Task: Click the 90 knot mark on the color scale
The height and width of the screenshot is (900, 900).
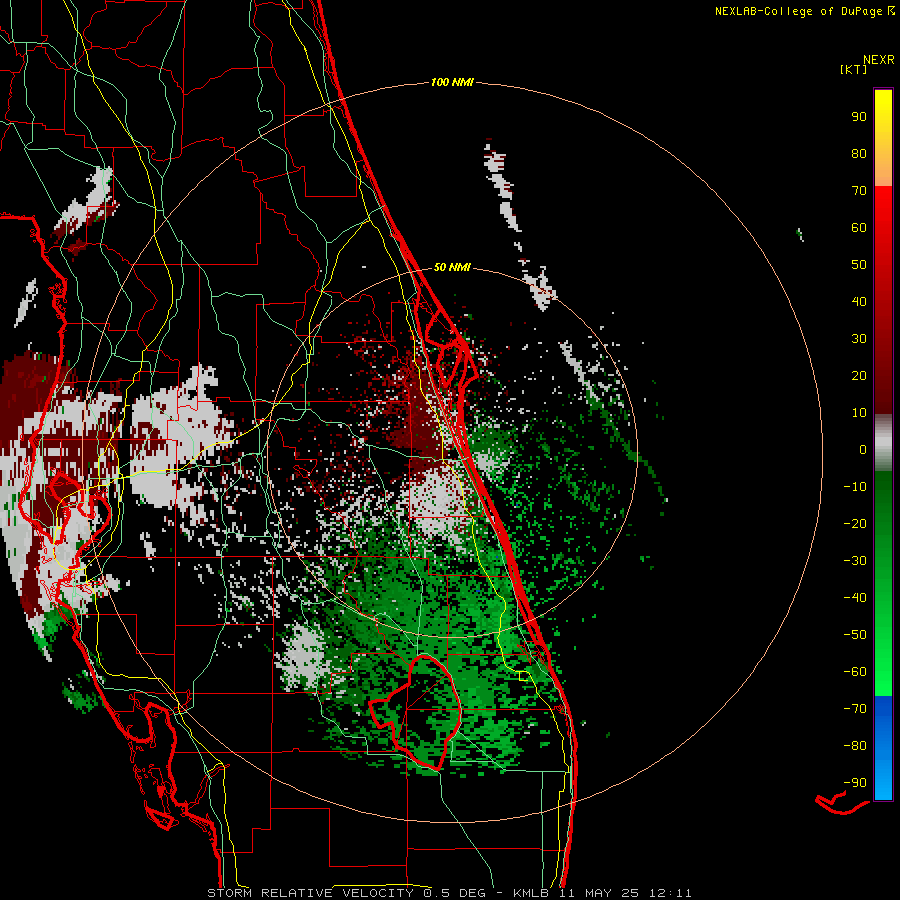Action: 859,117
